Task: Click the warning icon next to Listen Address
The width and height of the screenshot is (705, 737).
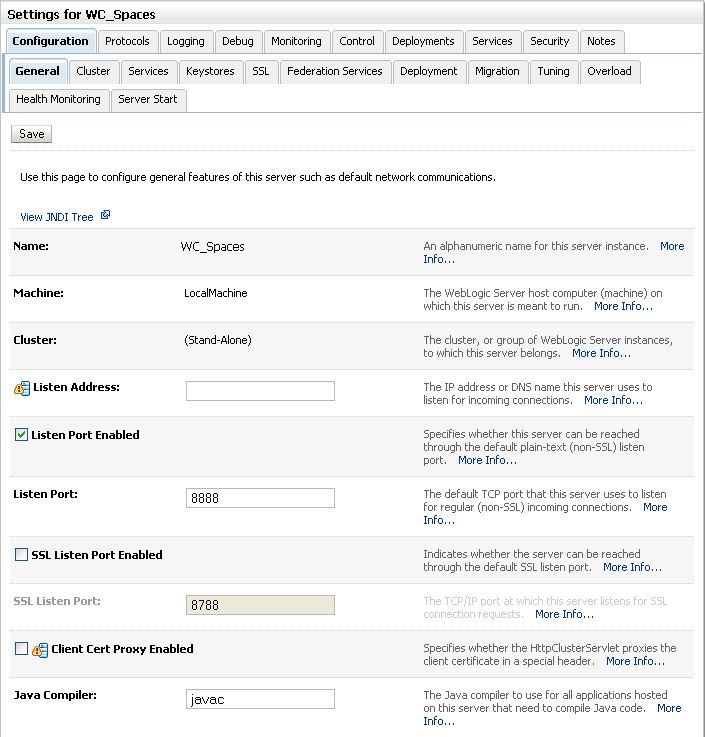Action: click(x=21, y=388)
